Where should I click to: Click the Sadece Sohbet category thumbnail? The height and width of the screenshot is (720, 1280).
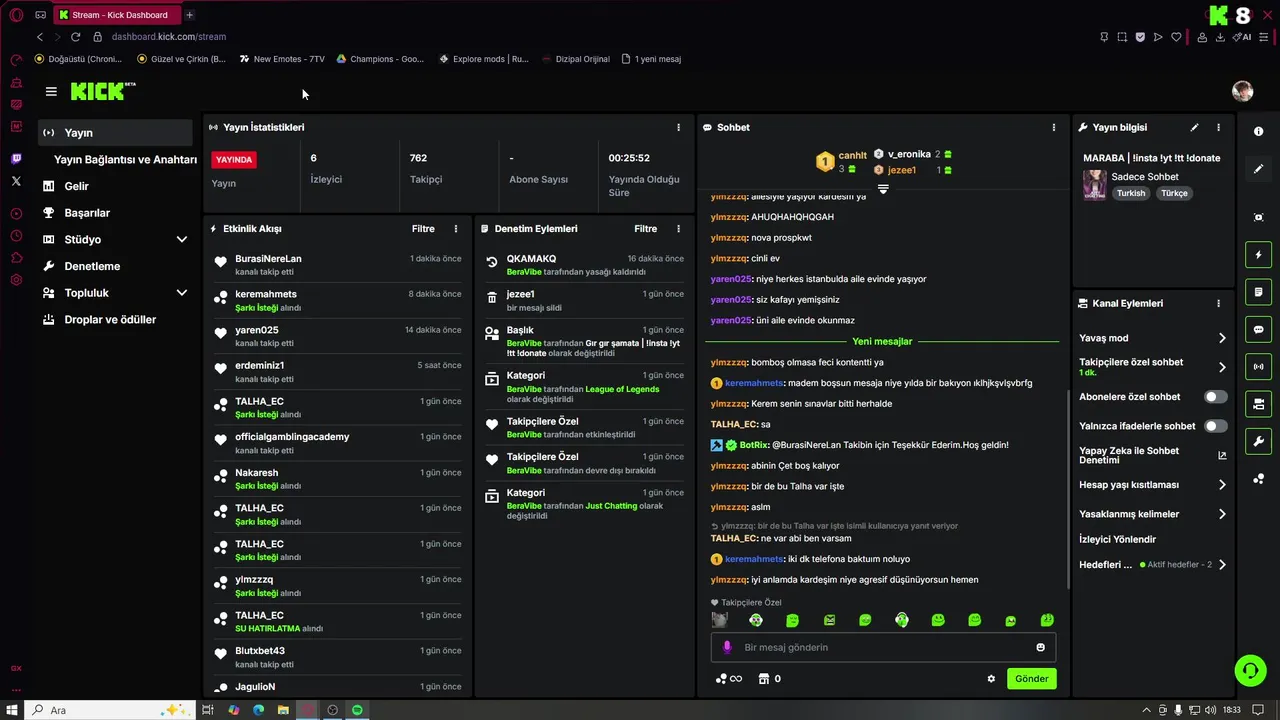pos(1094,184)
